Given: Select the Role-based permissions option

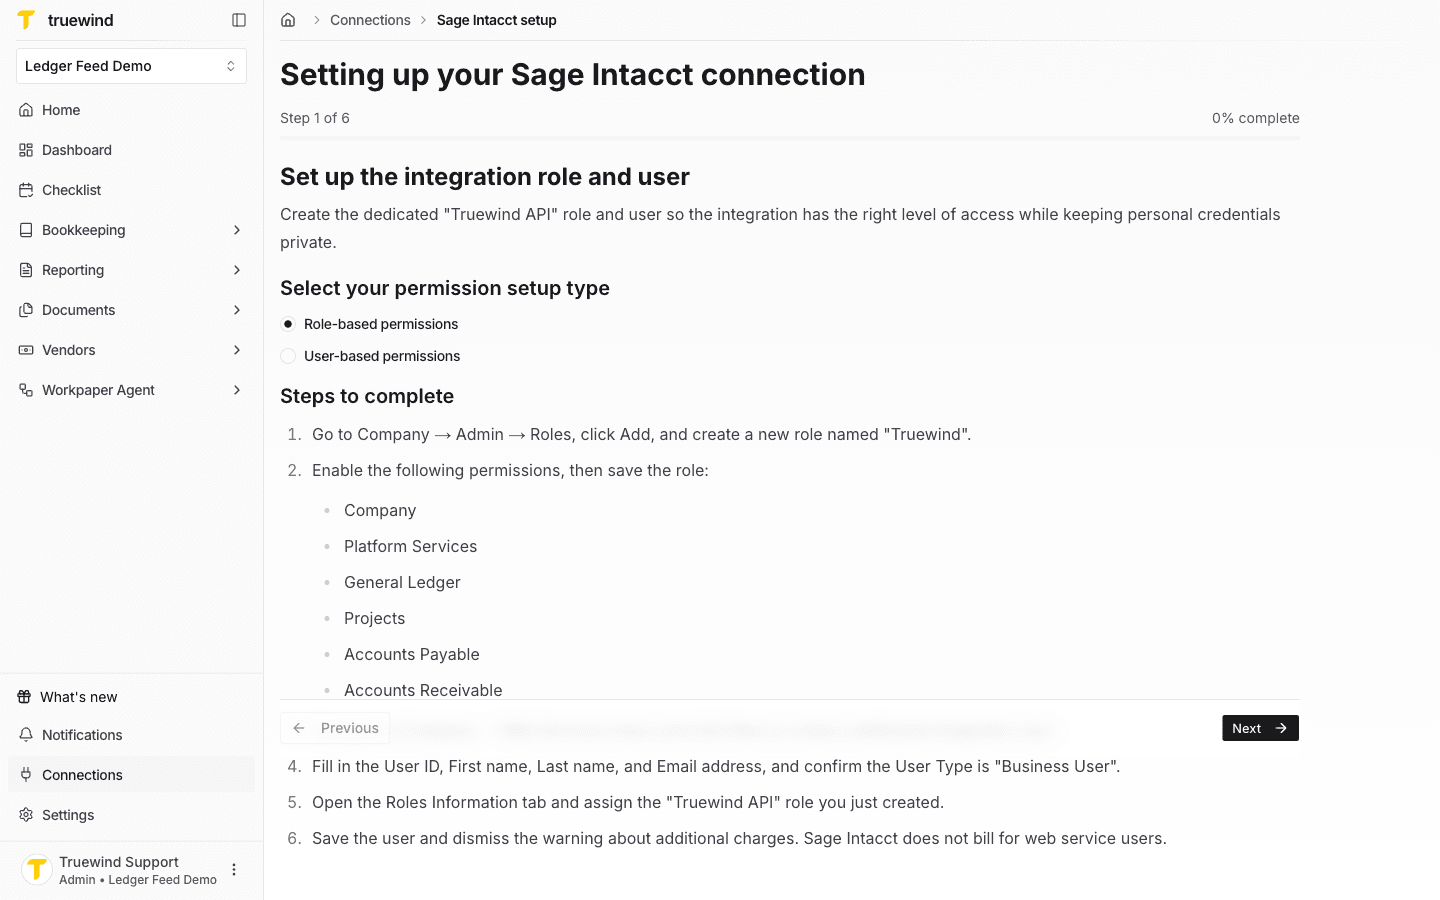Looking at the screenshot, I should [x=288, y=324].
